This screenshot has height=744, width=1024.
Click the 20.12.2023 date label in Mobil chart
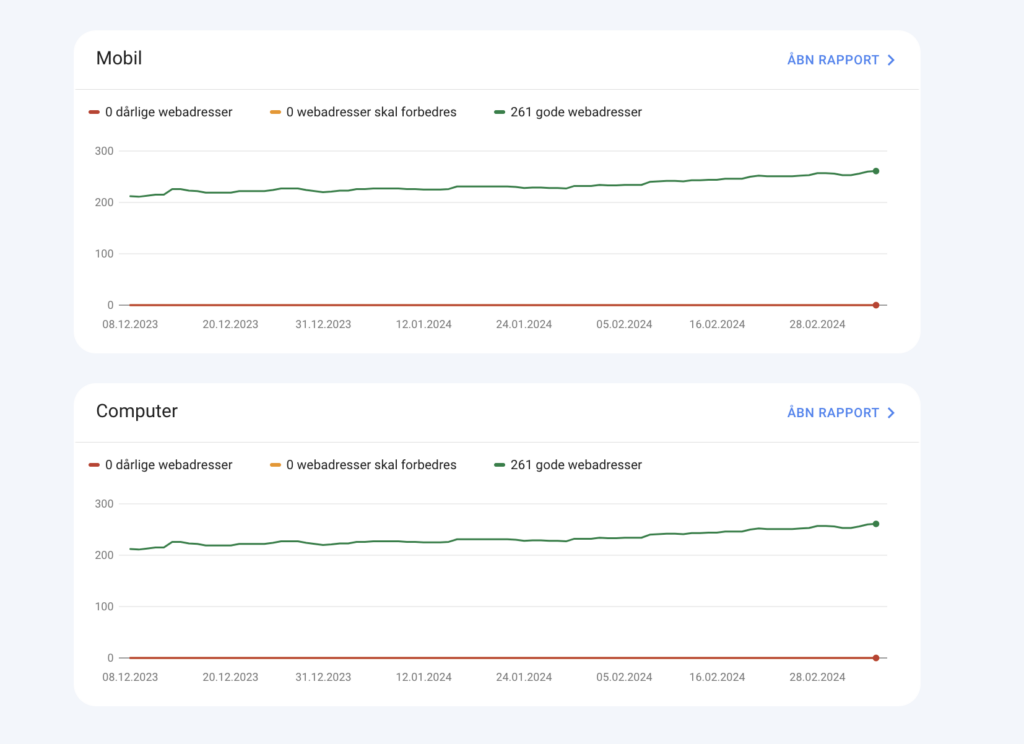pos(231,325)
